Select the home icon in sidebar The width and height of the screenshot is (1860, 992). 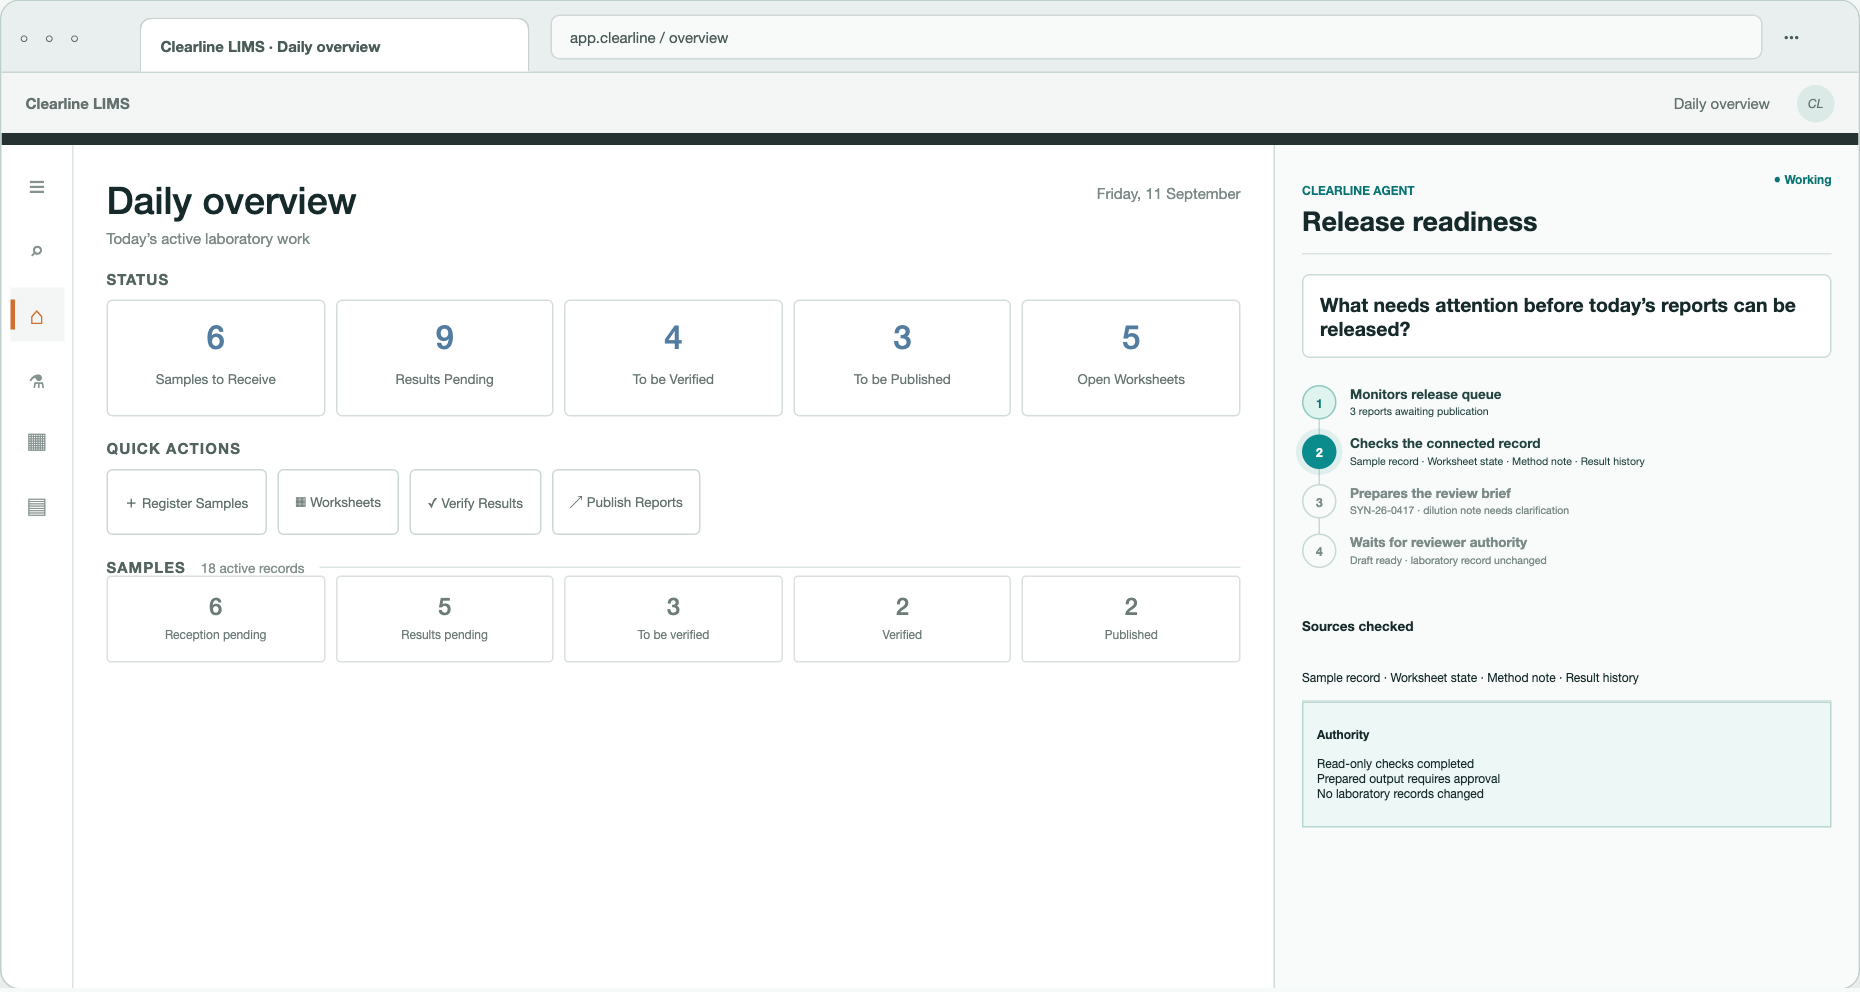coord(37,315)
